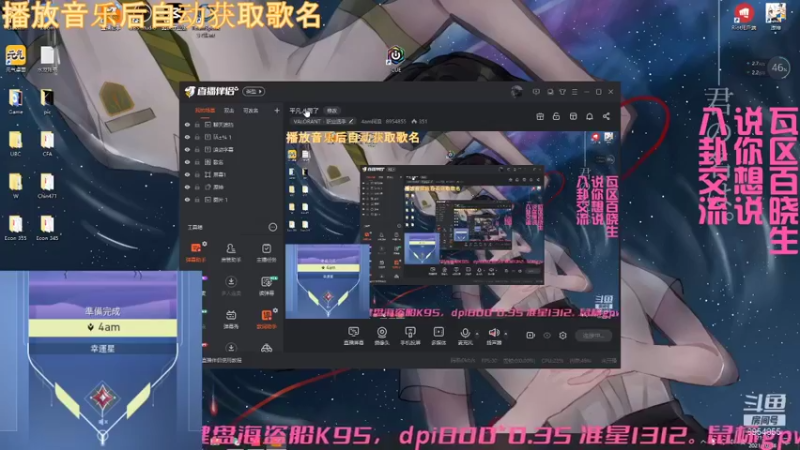The height and width of the screenshot is (450, 800).
Task: Click the live preview canvas
Action: coord(452,225)
